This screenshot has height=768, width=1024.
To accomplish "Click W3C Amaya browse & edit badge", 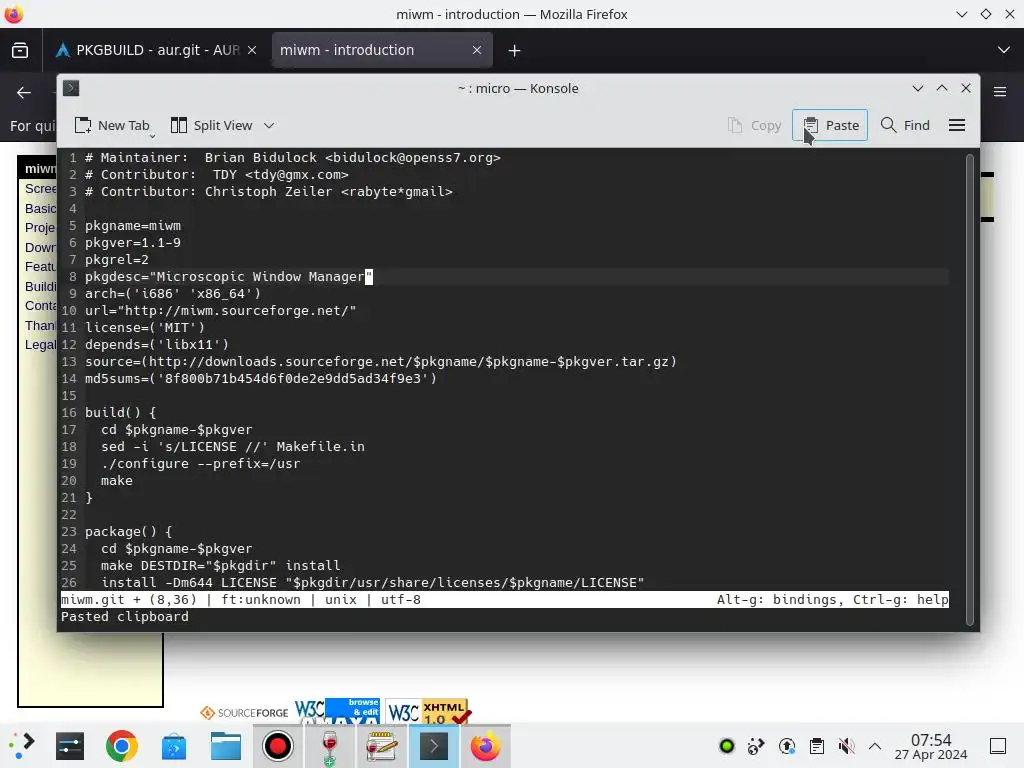I will (336, 711).
